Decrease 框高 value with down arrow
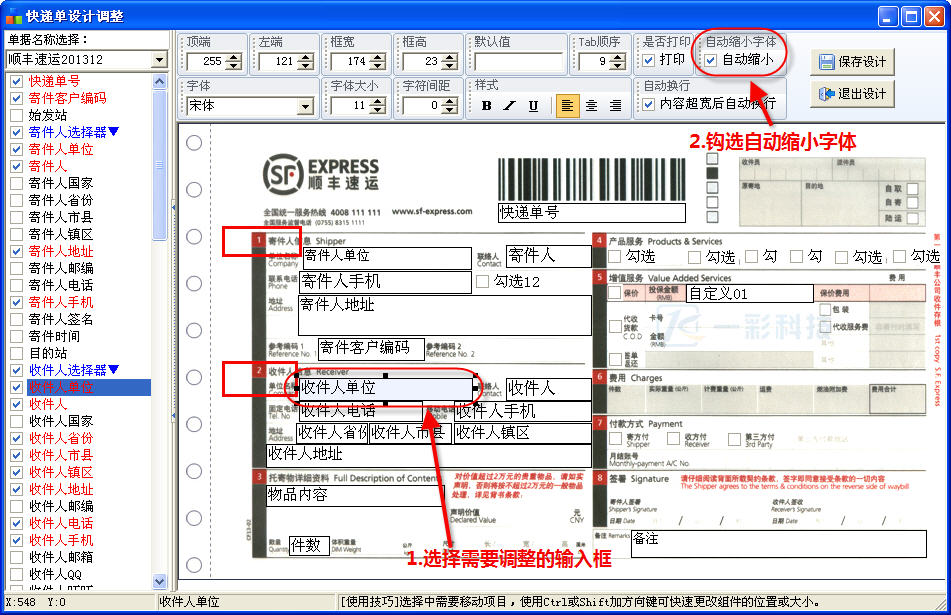The width and height of the screenshot is (951, 615). coord(449,65)
